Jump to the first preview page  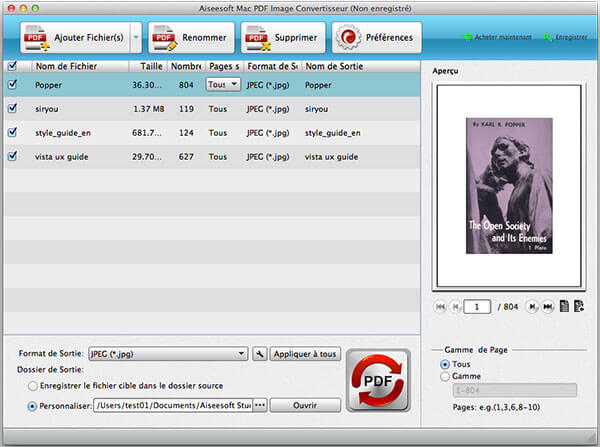coord(440,307)
